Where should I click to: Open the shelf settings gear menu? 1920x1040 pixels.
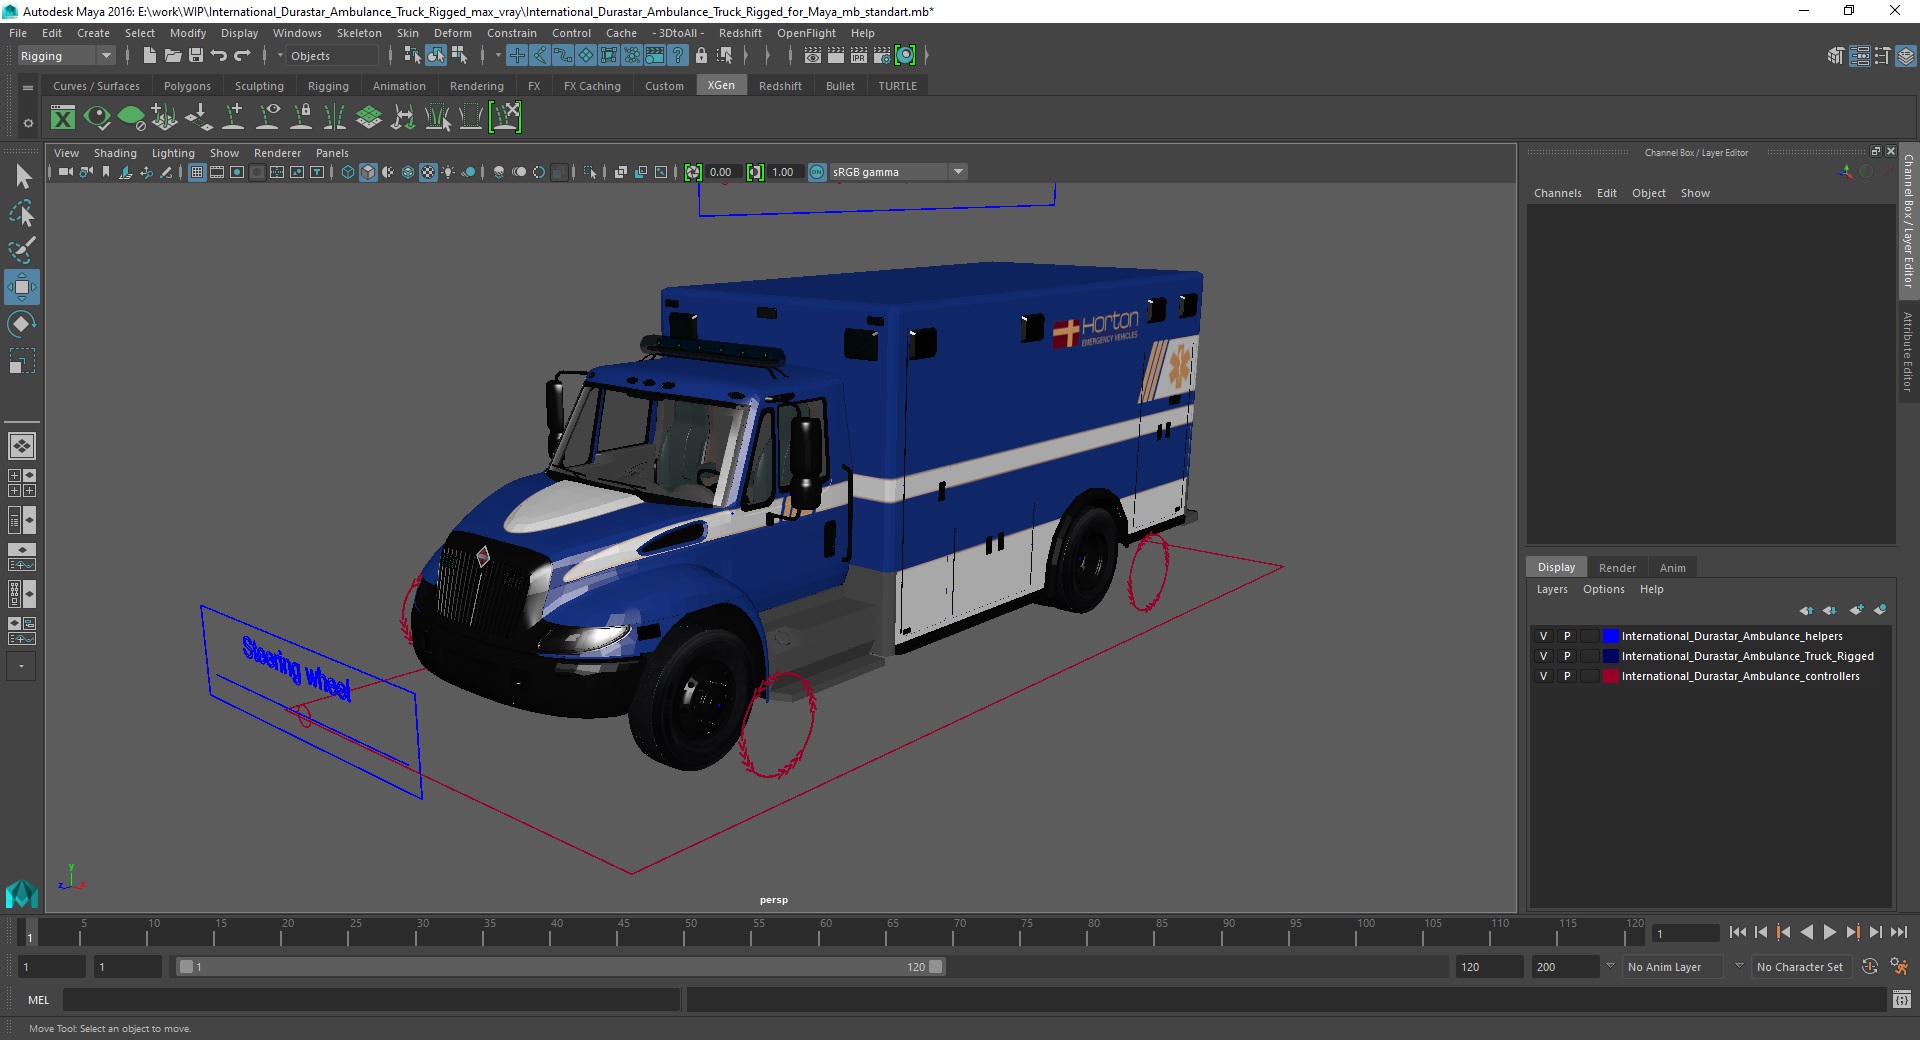tap(28, 123)
